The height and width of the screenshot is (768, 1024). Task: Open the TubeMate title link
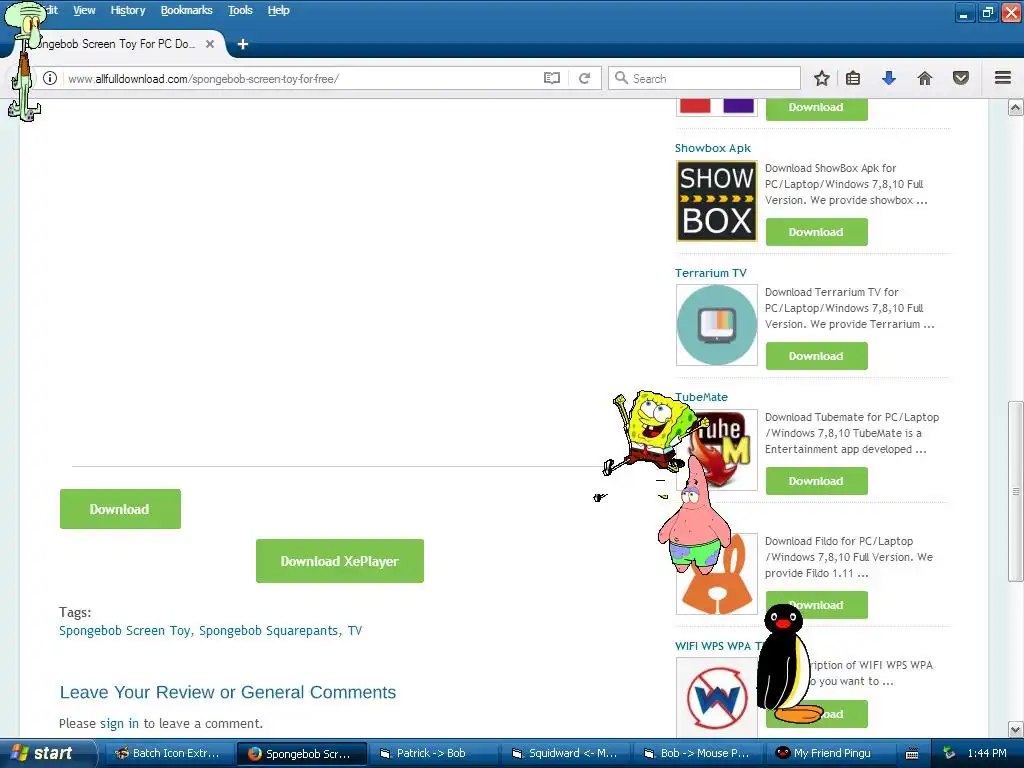701,397
